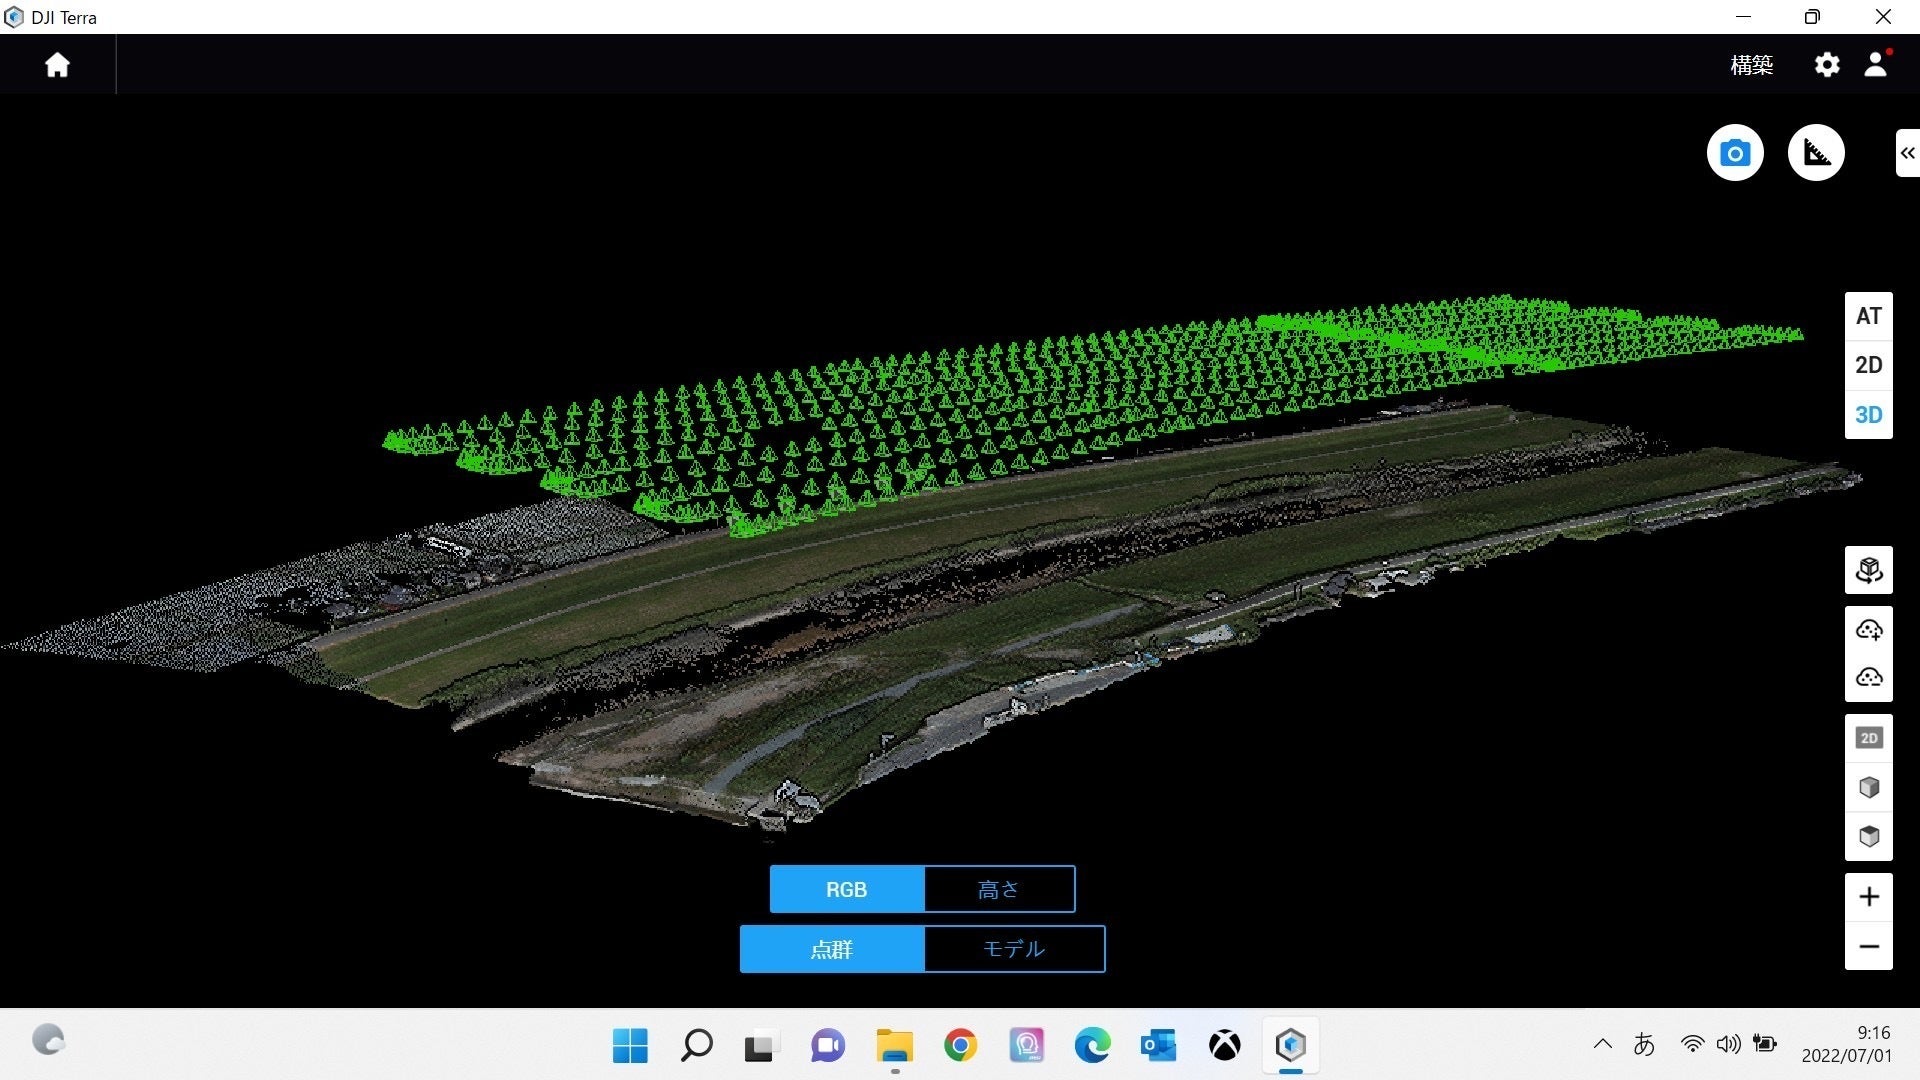
Task: Open the measurement ruler tool
Action: click(x=1816, y=153)
